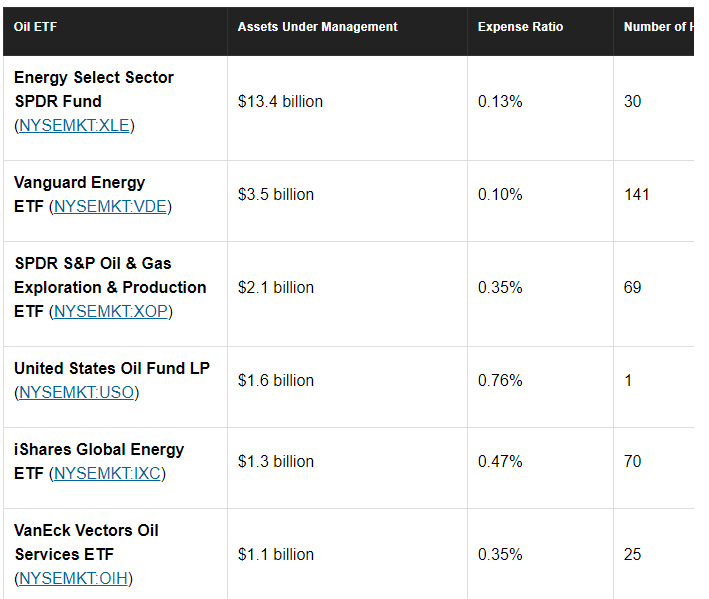Click the Expense Ratio column header
The height and width of the screenshot is (599, 709).
click(520, 27)
